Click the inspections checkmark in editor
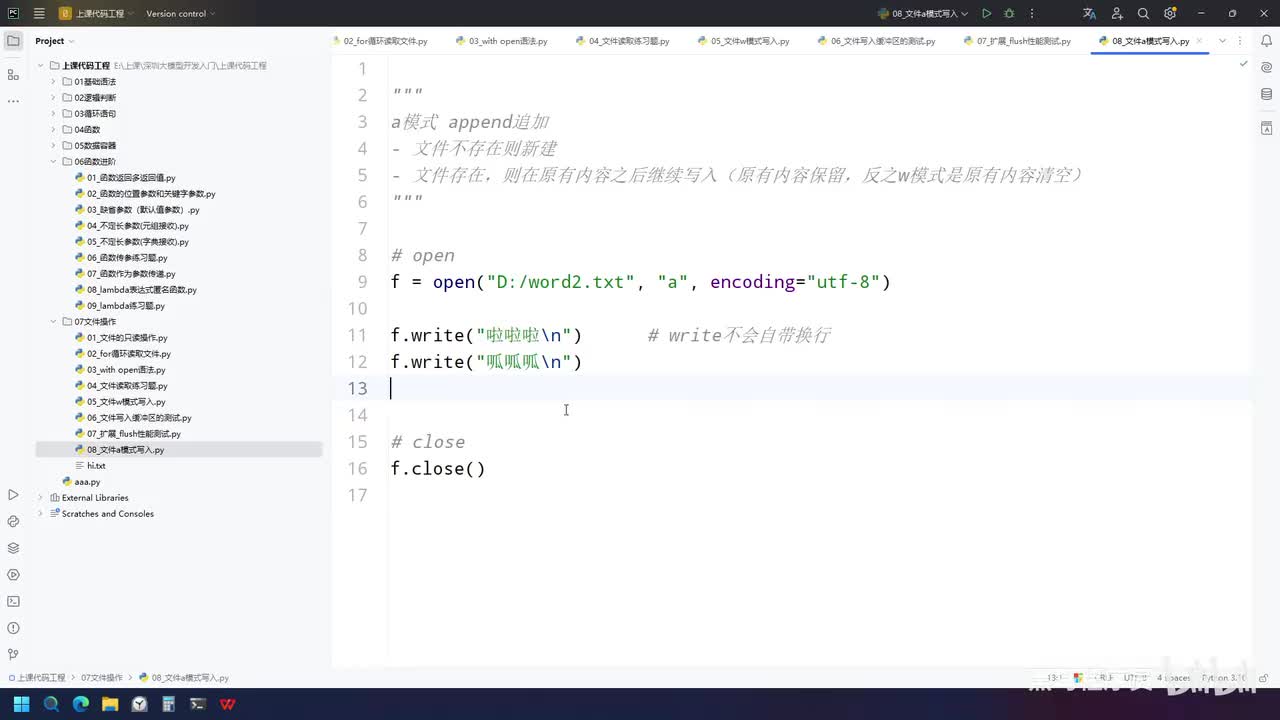Viewport: 1280px width, 720px height. (x=1243, y=63)
